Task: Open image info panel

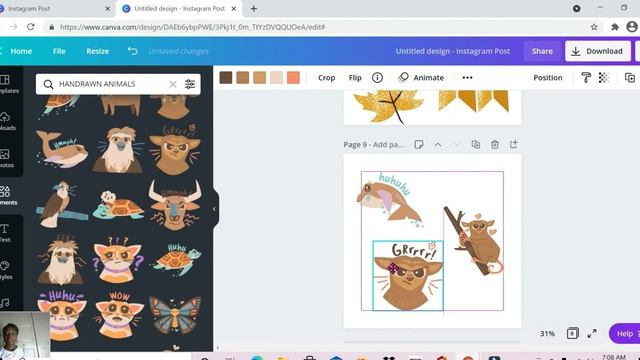Action: click(377, 78)
